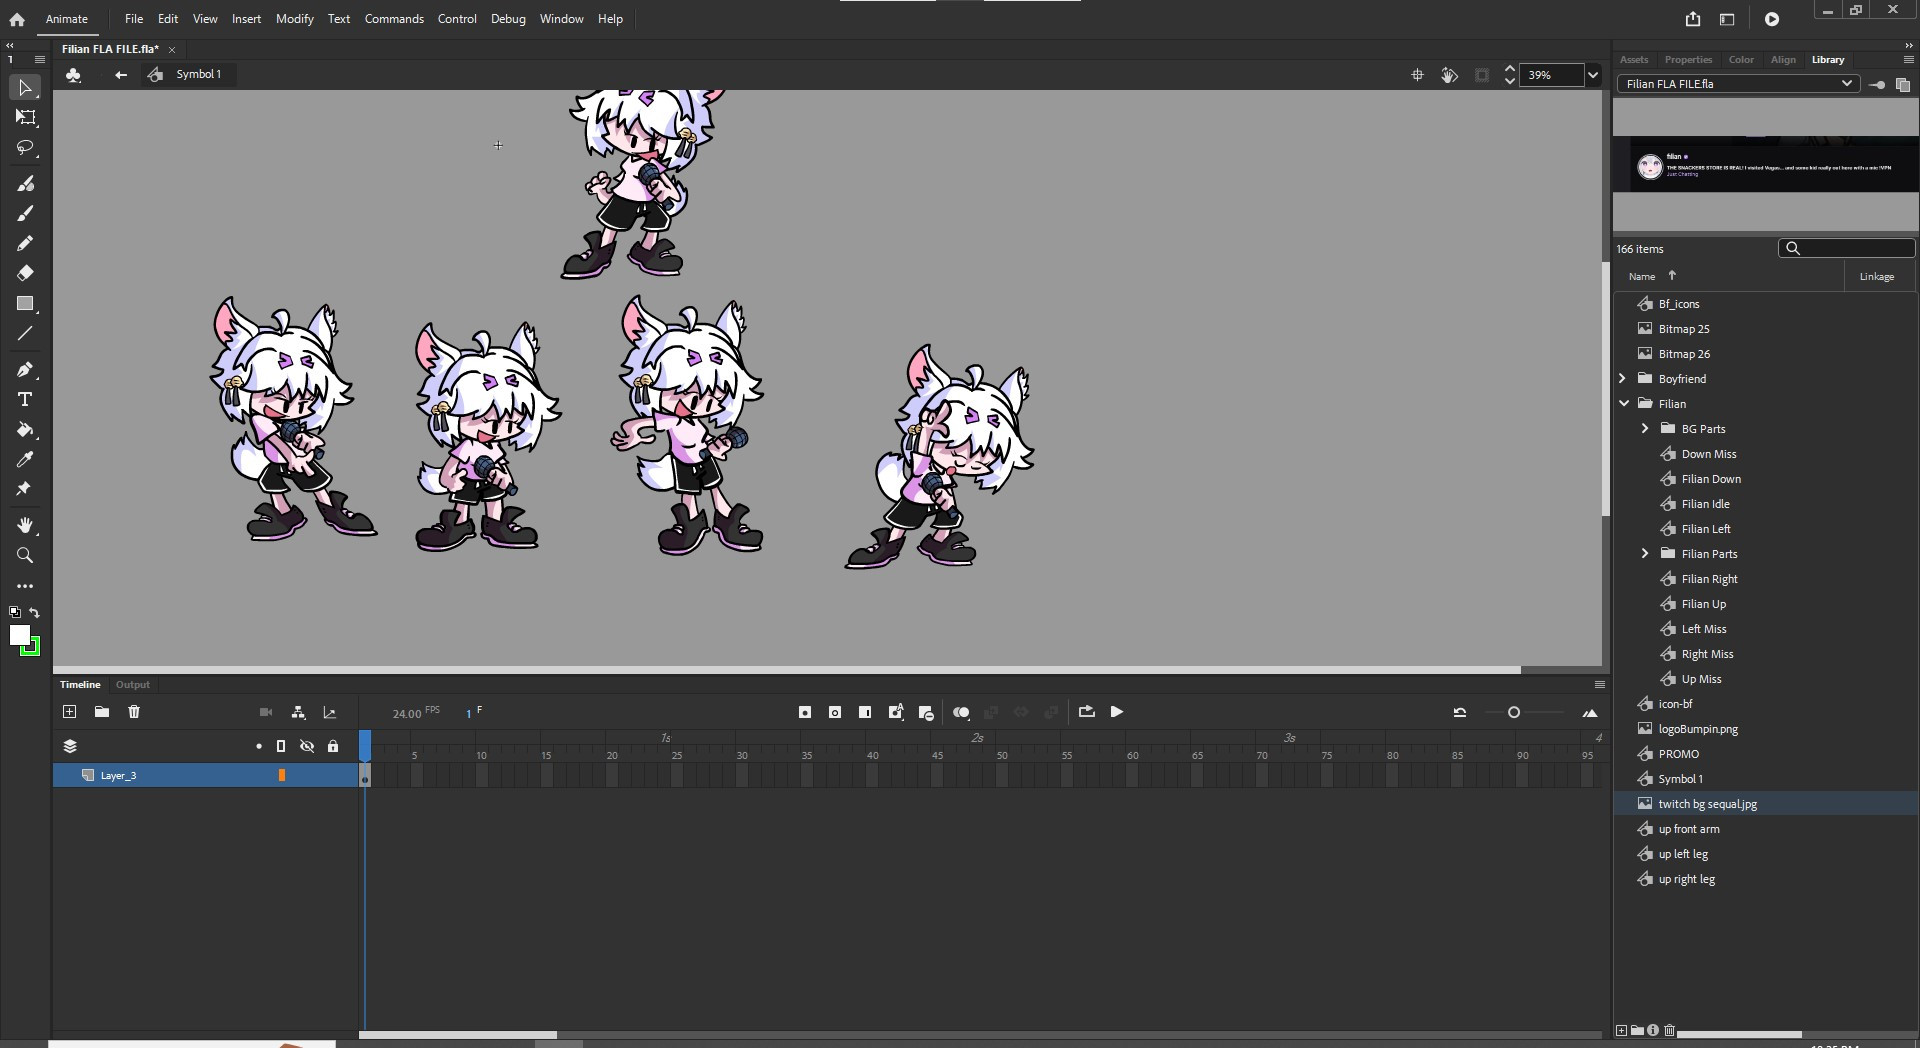Open the Modify menu

point(294,18)
